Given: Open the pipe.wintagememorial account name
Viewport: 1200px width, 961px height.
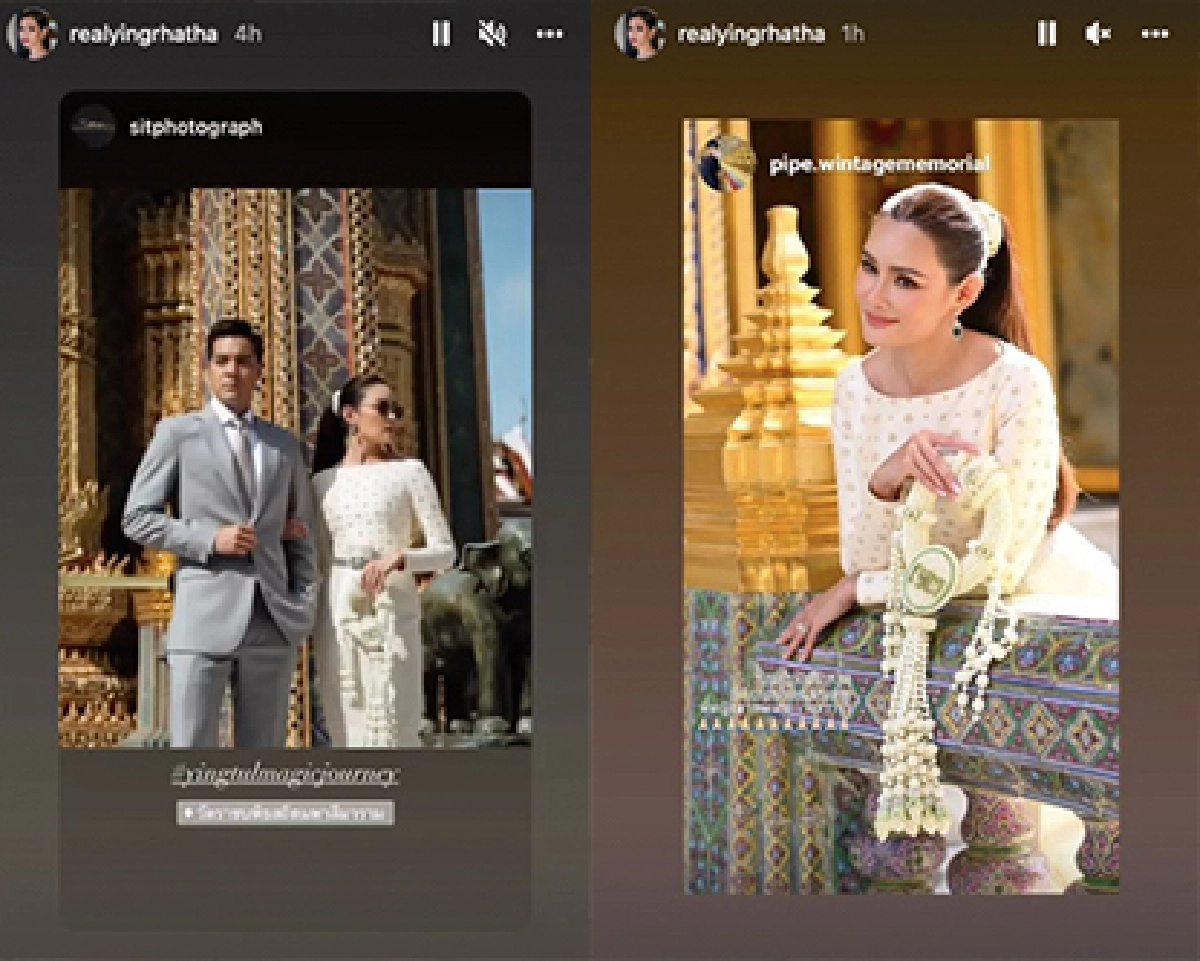Looking at the screenshot, I should click(878, 163).
